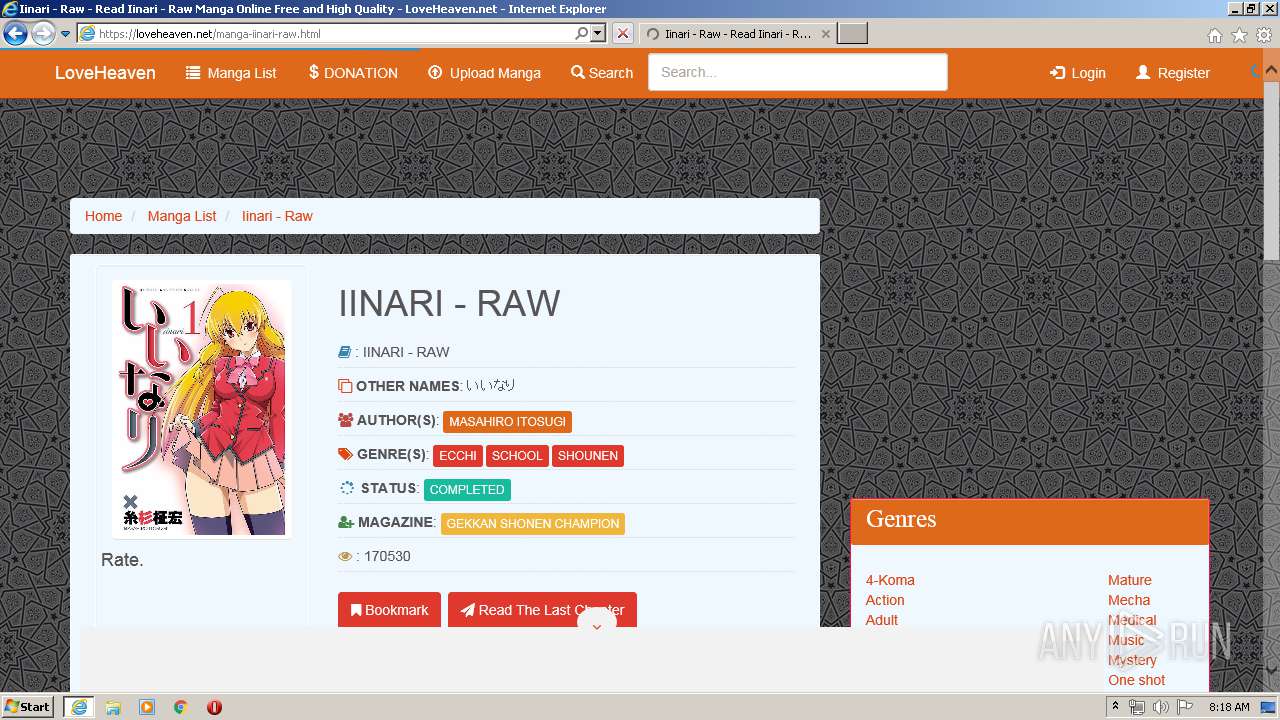Click Adult genre link
Image resolution: width=1280 pixels, height=720 pixels.
pyautogui.click(x=882, y=620)
